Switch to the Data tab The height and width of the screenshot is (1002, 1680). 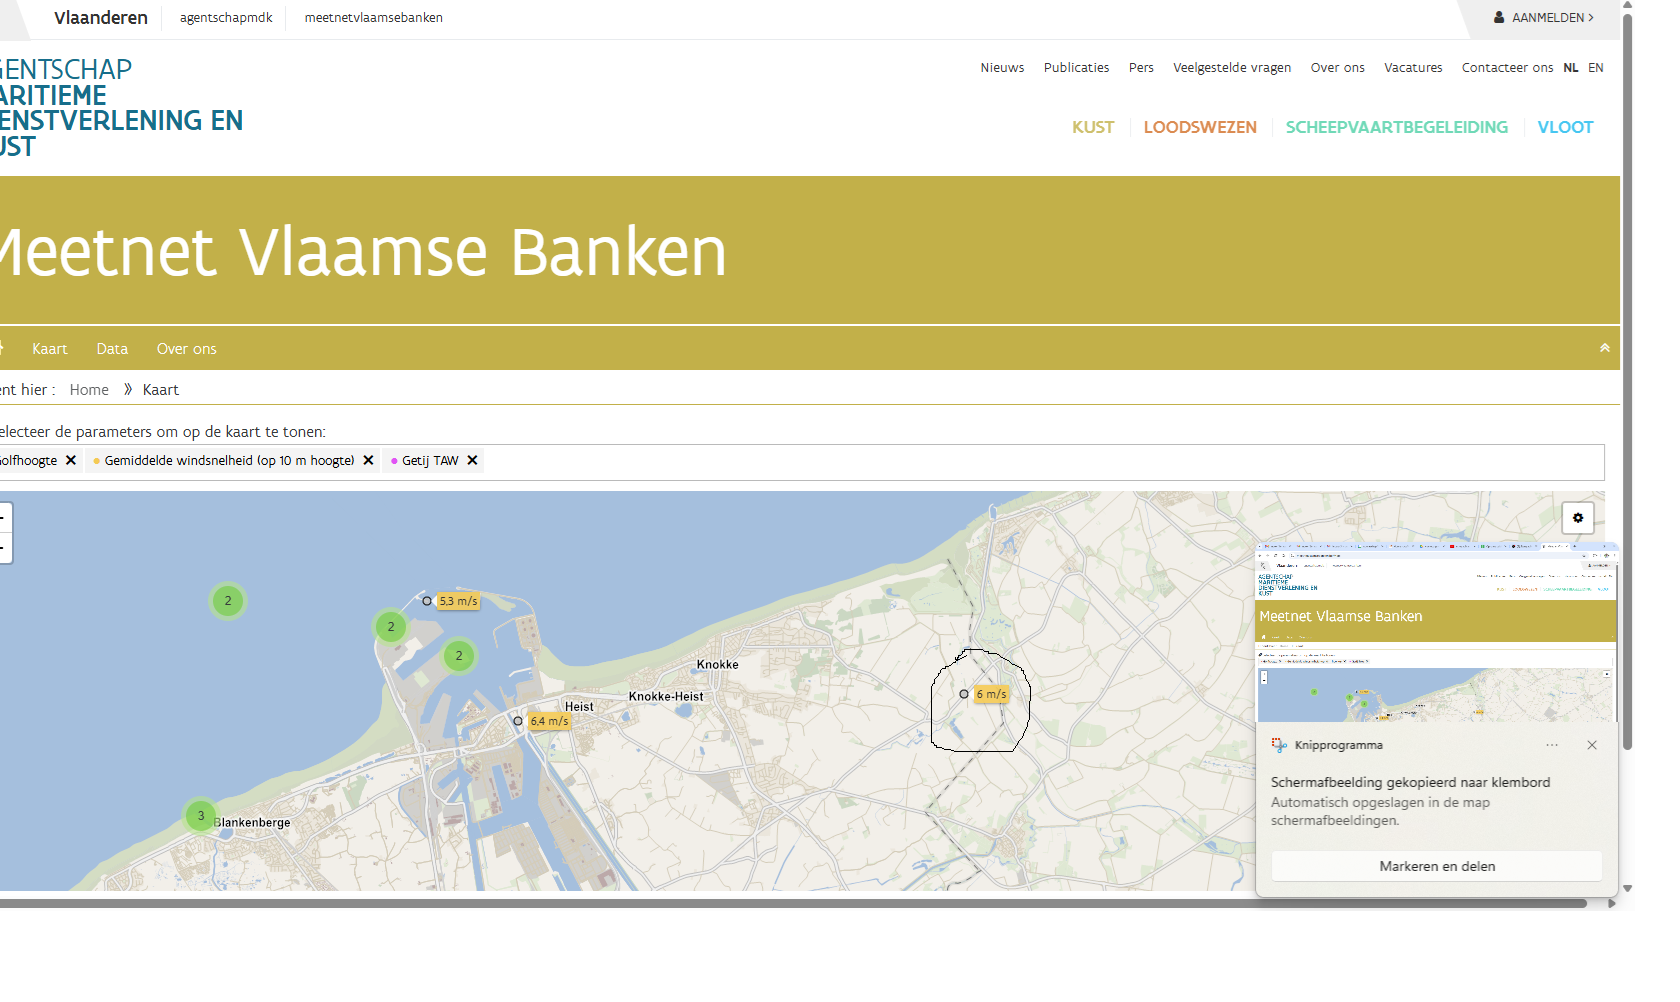click(112, 349)
